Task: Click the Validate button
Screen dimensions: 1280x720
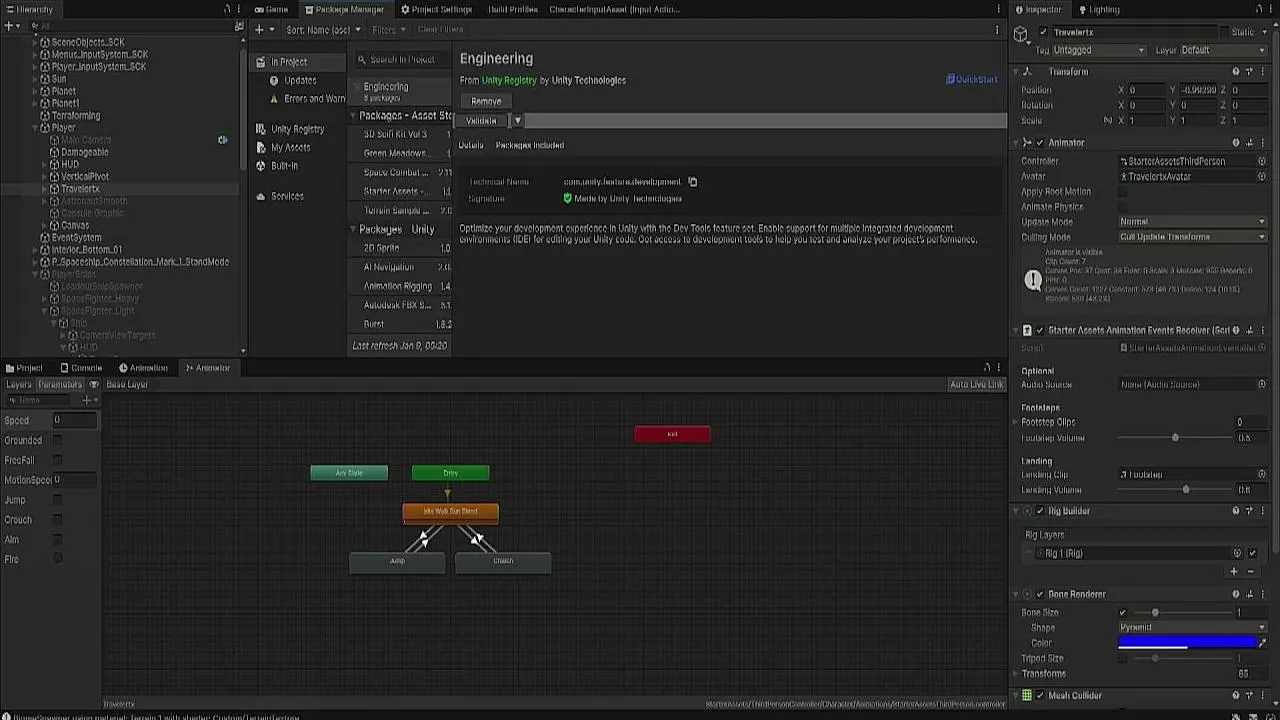Action: tap(482, 121)
